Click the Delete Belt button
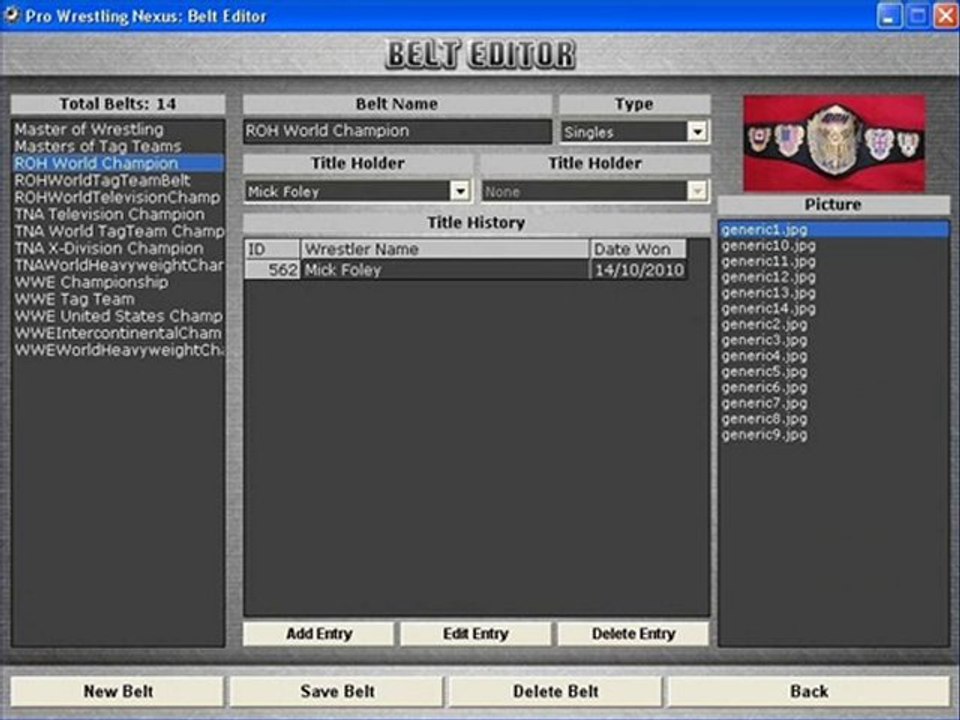Screen dimensions: 960x720 (555, 691)
